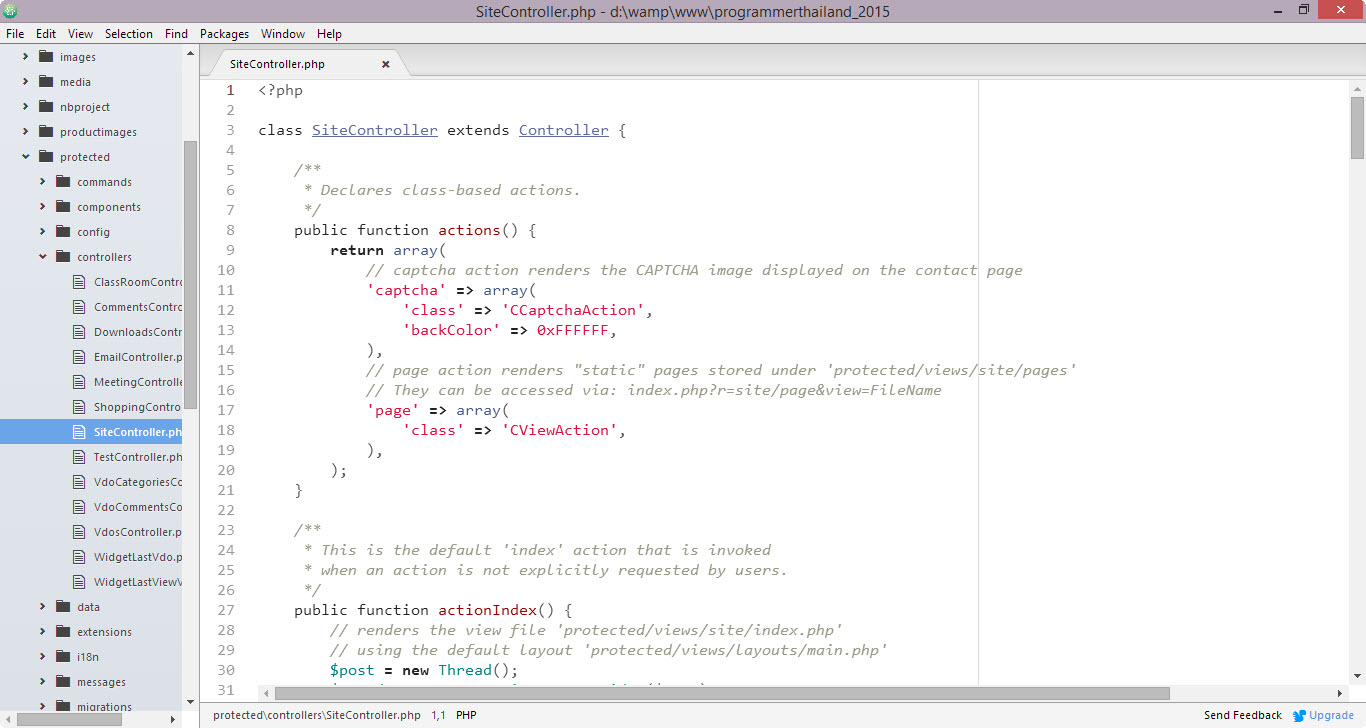Expand the media folder arrow
This screenshot has width=1366, height=728.
coord(25,82)
